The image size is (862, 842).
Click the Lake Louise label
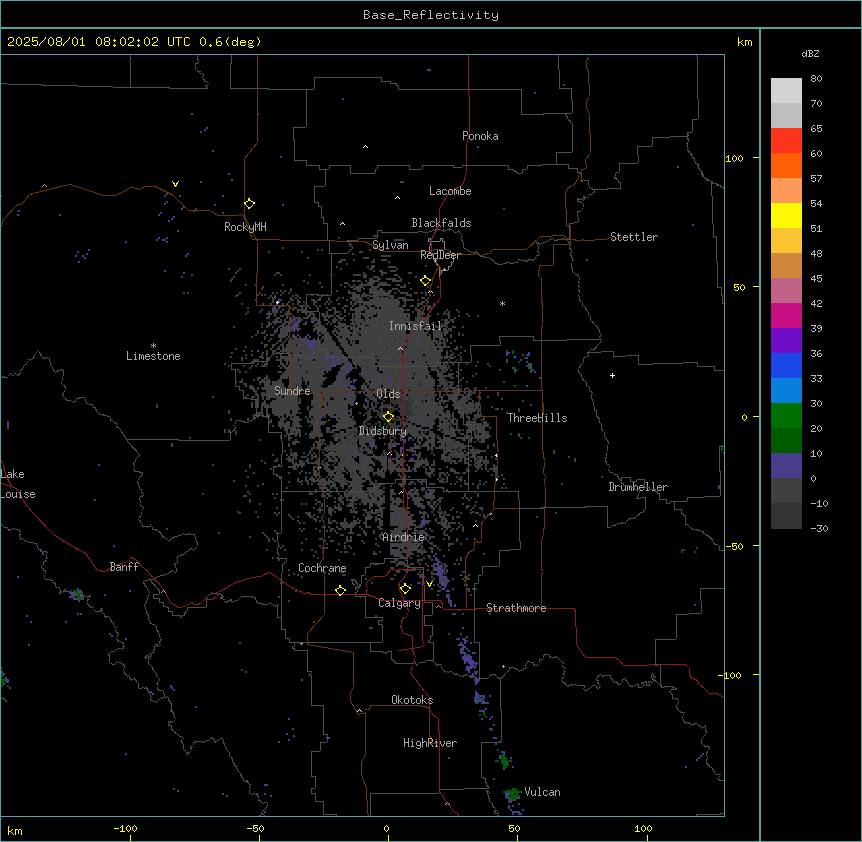tap(18, 484)
